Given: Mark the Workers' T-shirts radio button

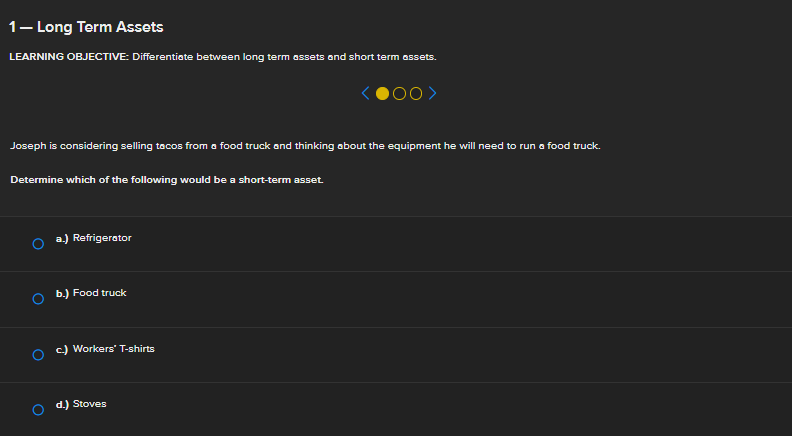Looking at the screenshot, I should click(x=38, y=354).
